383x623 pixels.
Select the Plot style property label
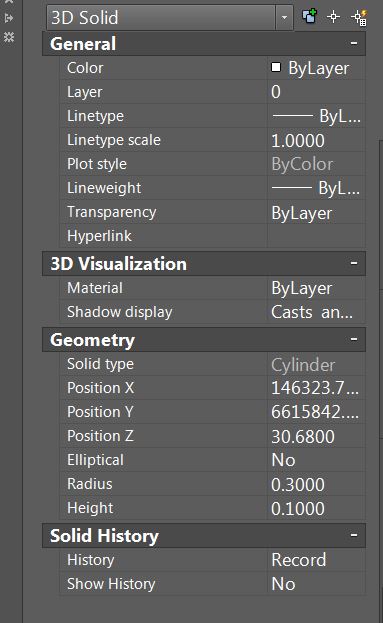pyautogui.click(x=97, y=164)
